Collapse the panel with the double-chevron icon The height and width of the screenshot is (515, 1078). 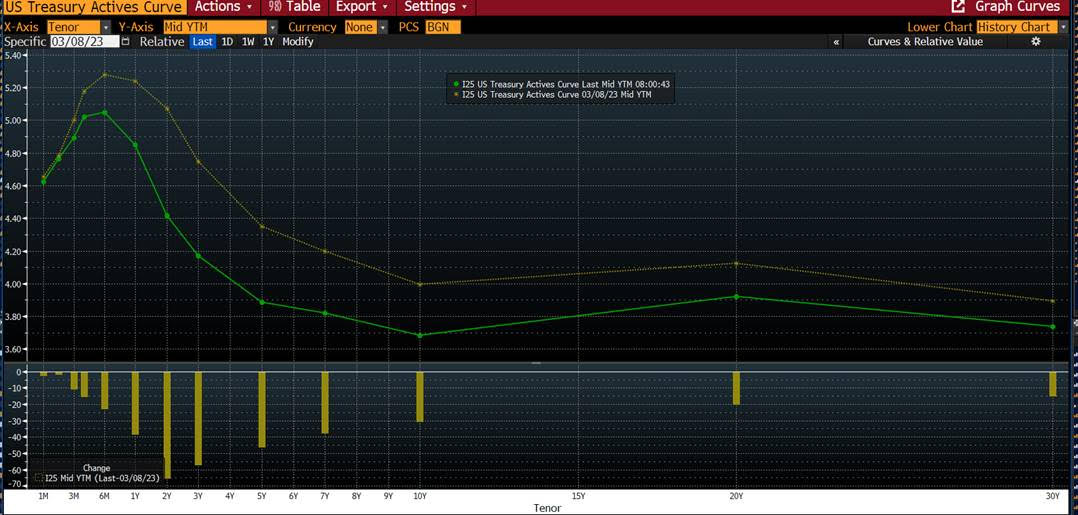836,42
